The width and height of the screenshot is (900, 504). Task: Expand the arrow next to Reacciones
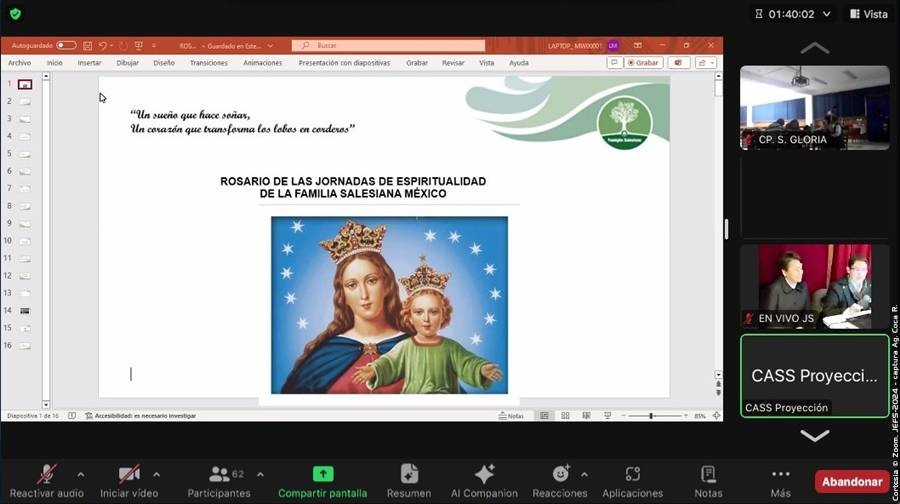tap(584, 475)
